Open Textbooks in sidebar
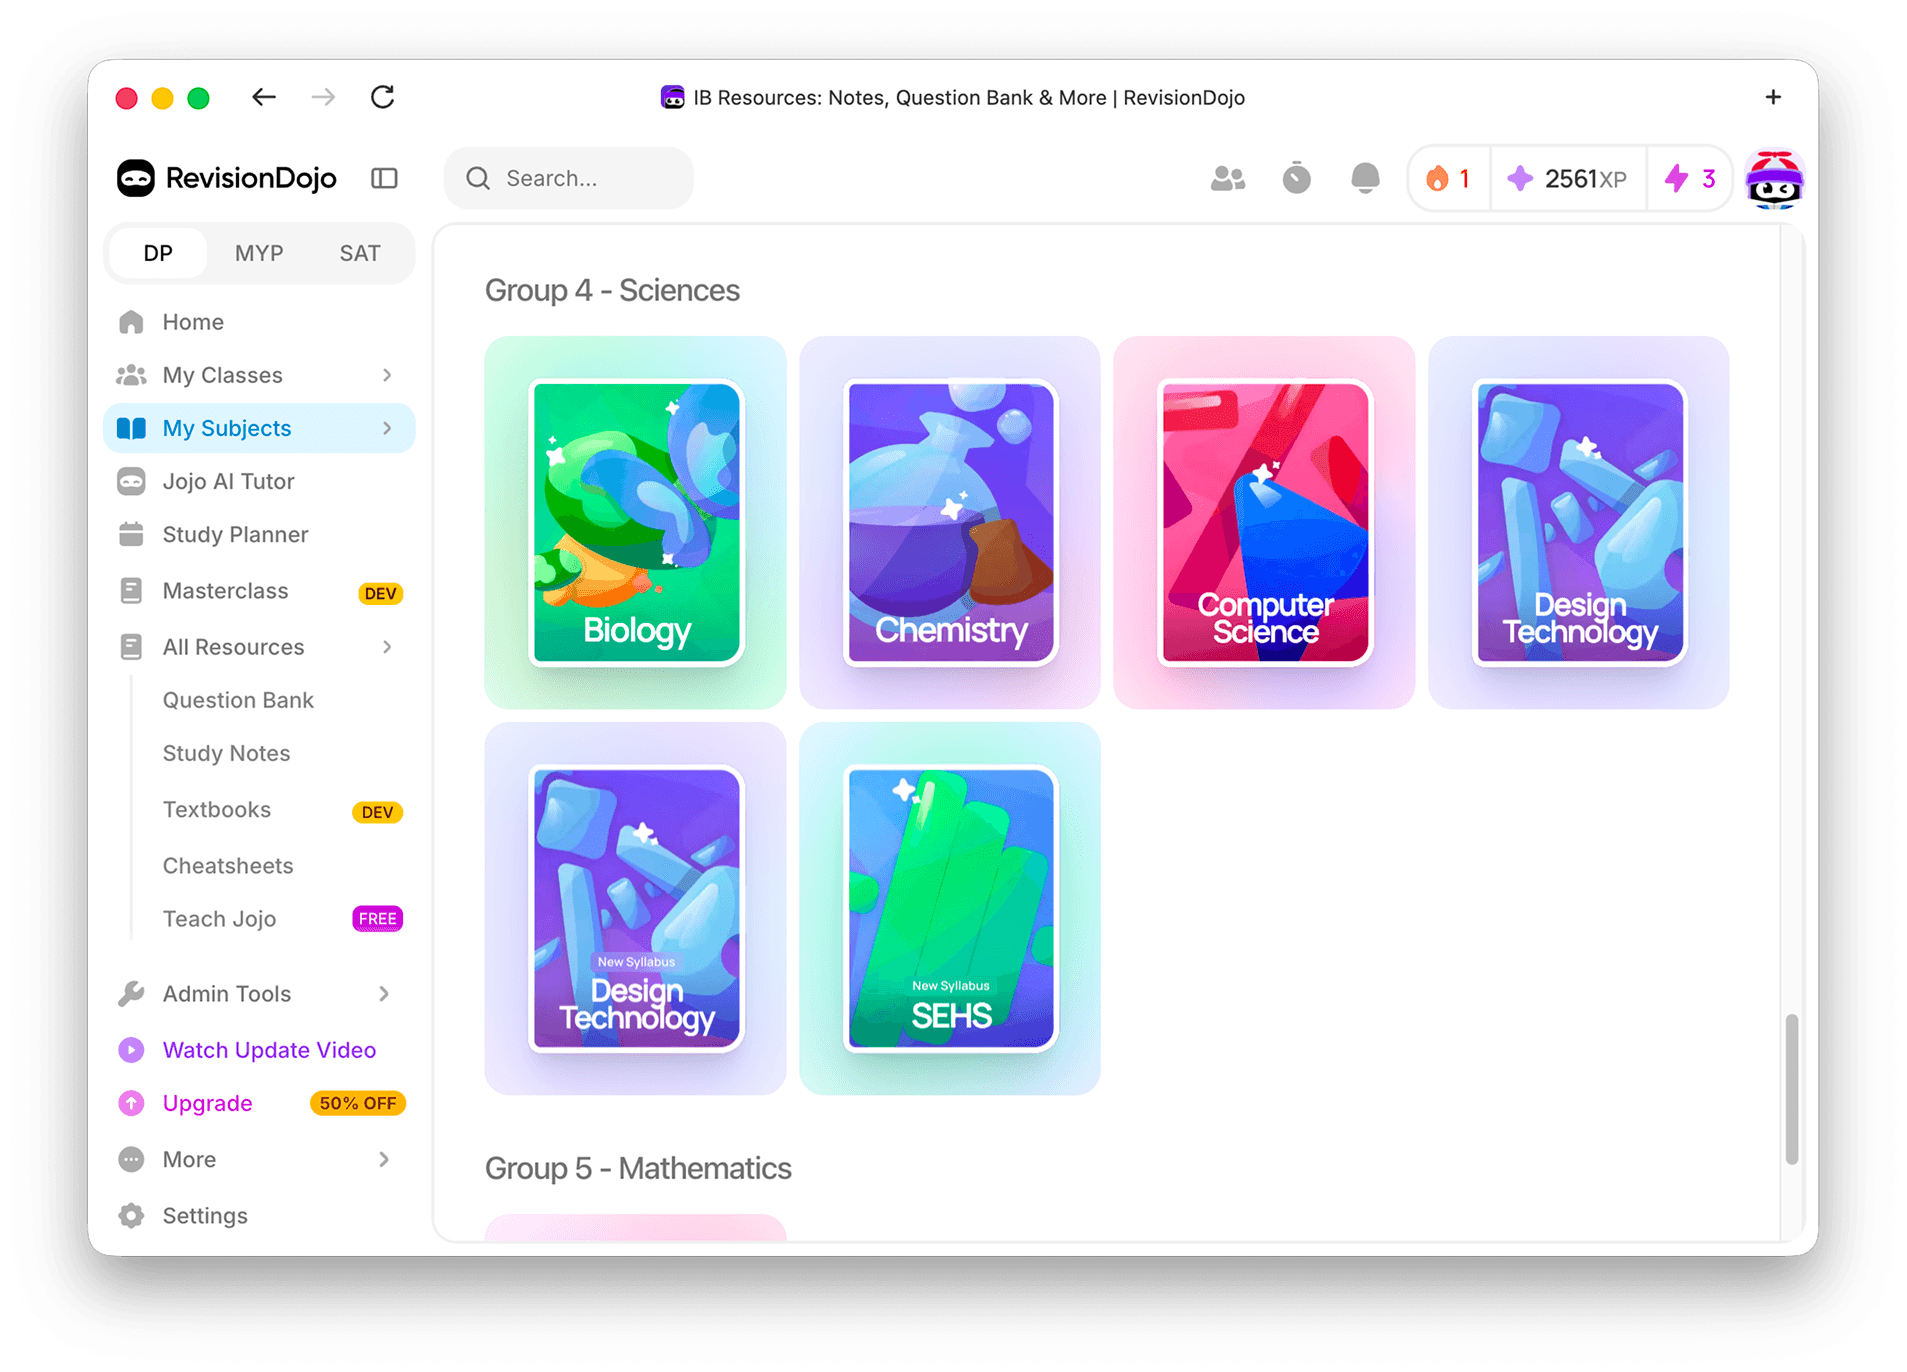Screen dimensions: 1907x1372 pos(216,809)
